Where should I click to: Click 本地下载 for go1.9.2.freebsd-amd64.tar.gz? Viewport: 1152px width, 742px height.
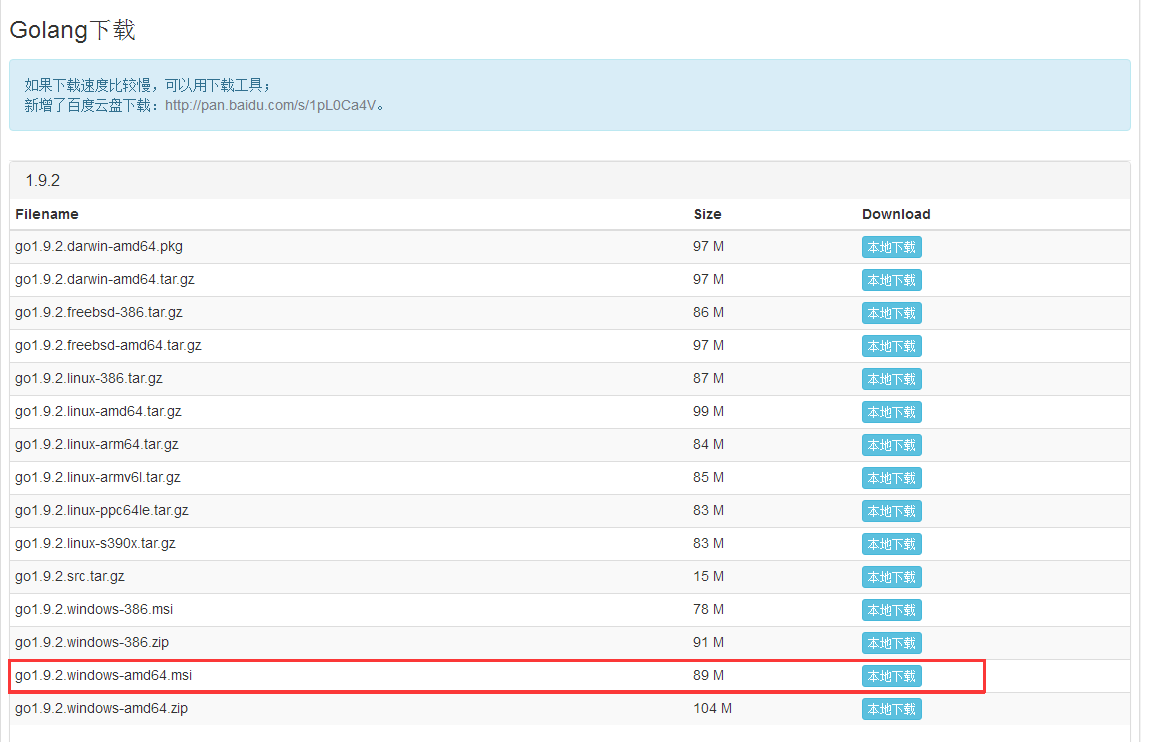click(x=891, y=346)
